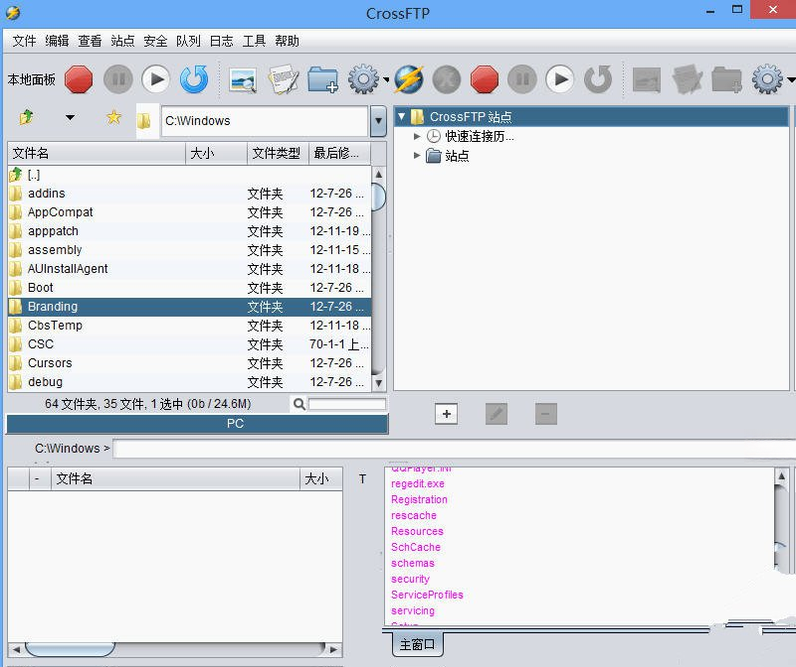Click the local edit file notepad icon

point(283,79)
